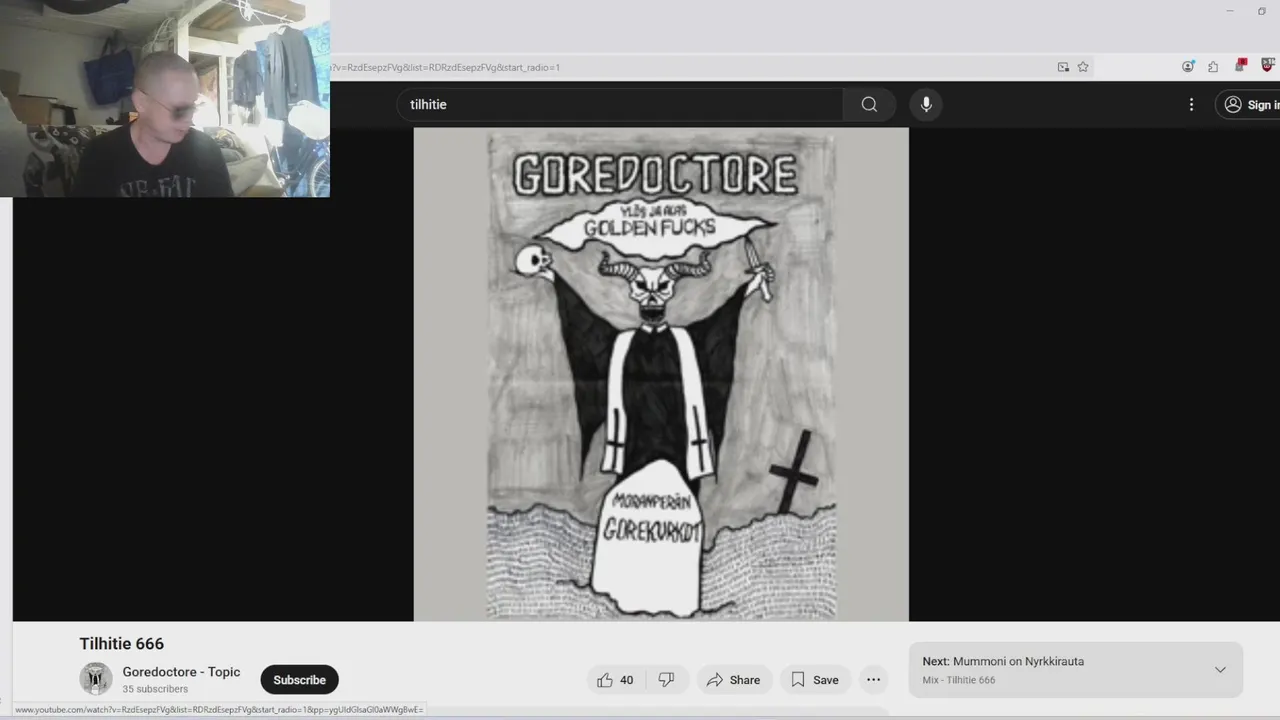
Task: Open picture-in-picture icon in address bar
Action: [x=1063, y=67]
